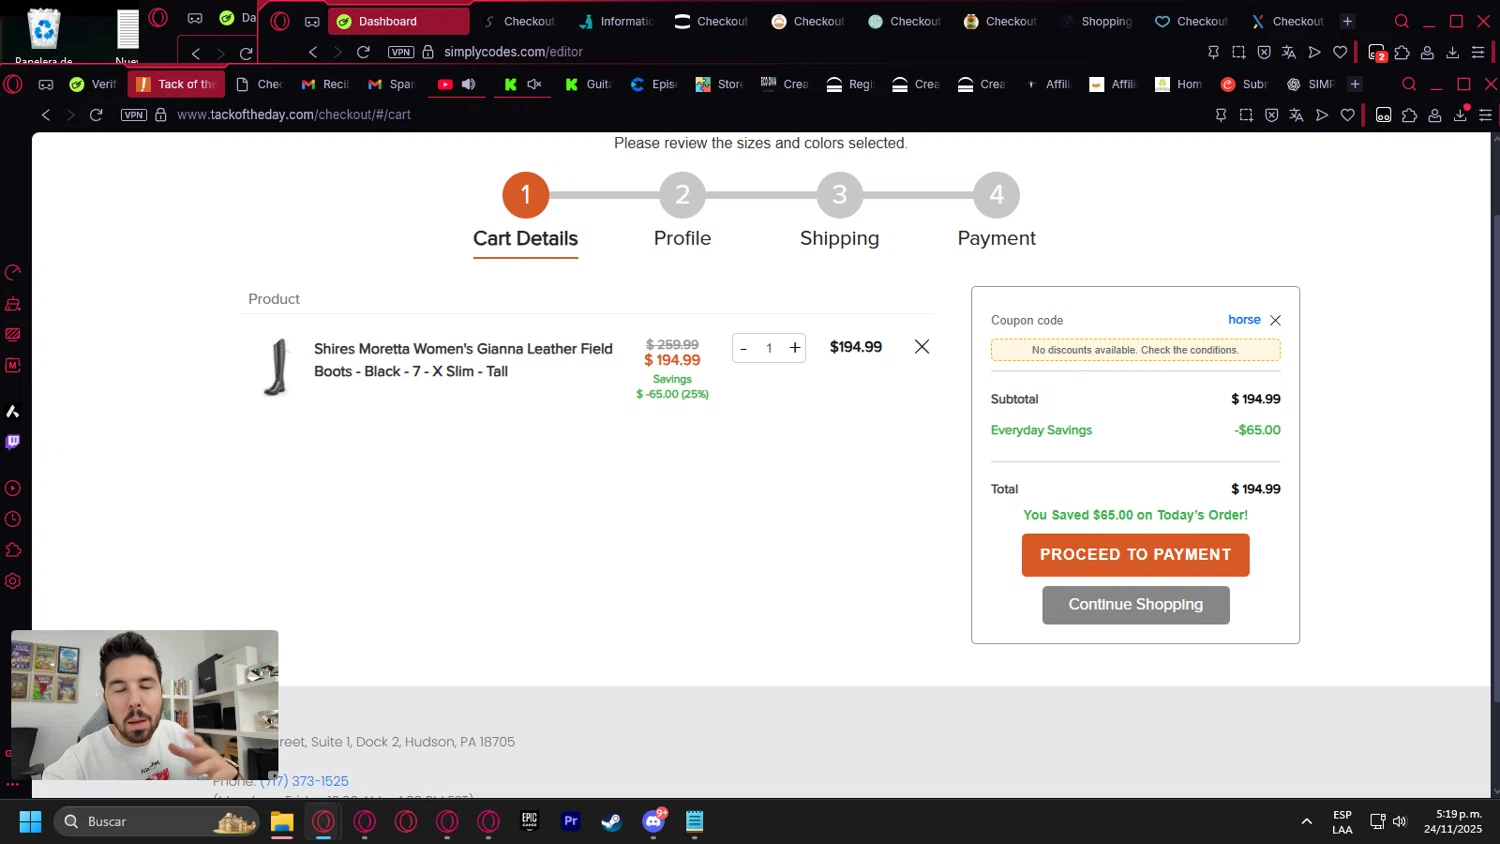The height and width of the screenshot is (844, 1500).
Task: Open settings gear in the Opera sidebar
Action: tap(13, 581)
